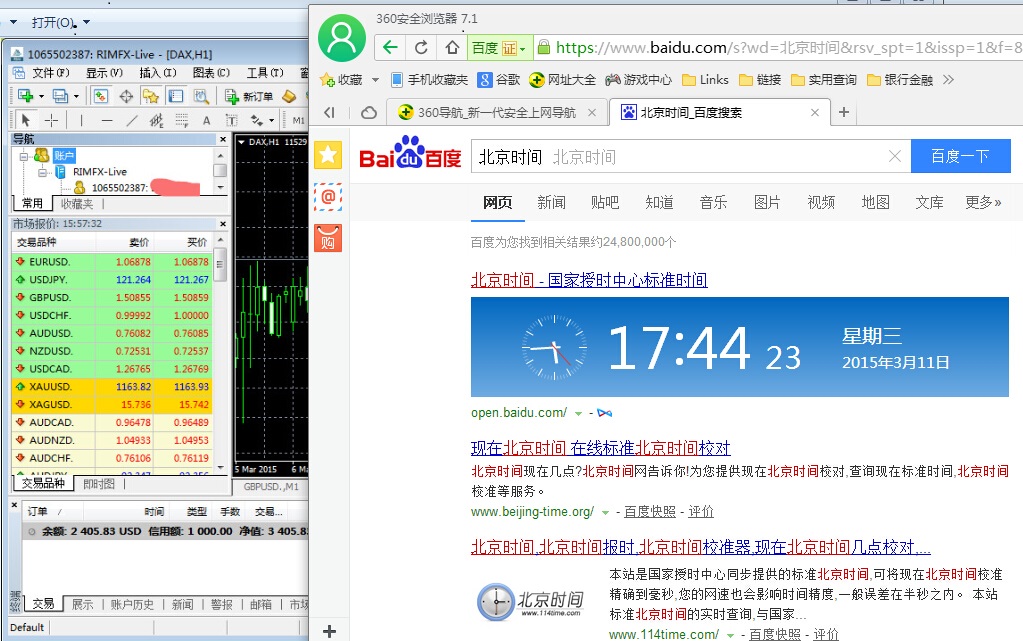1023x641 pixels.
Task: Select the crosshair tool
Action: [x=51, y=120]
